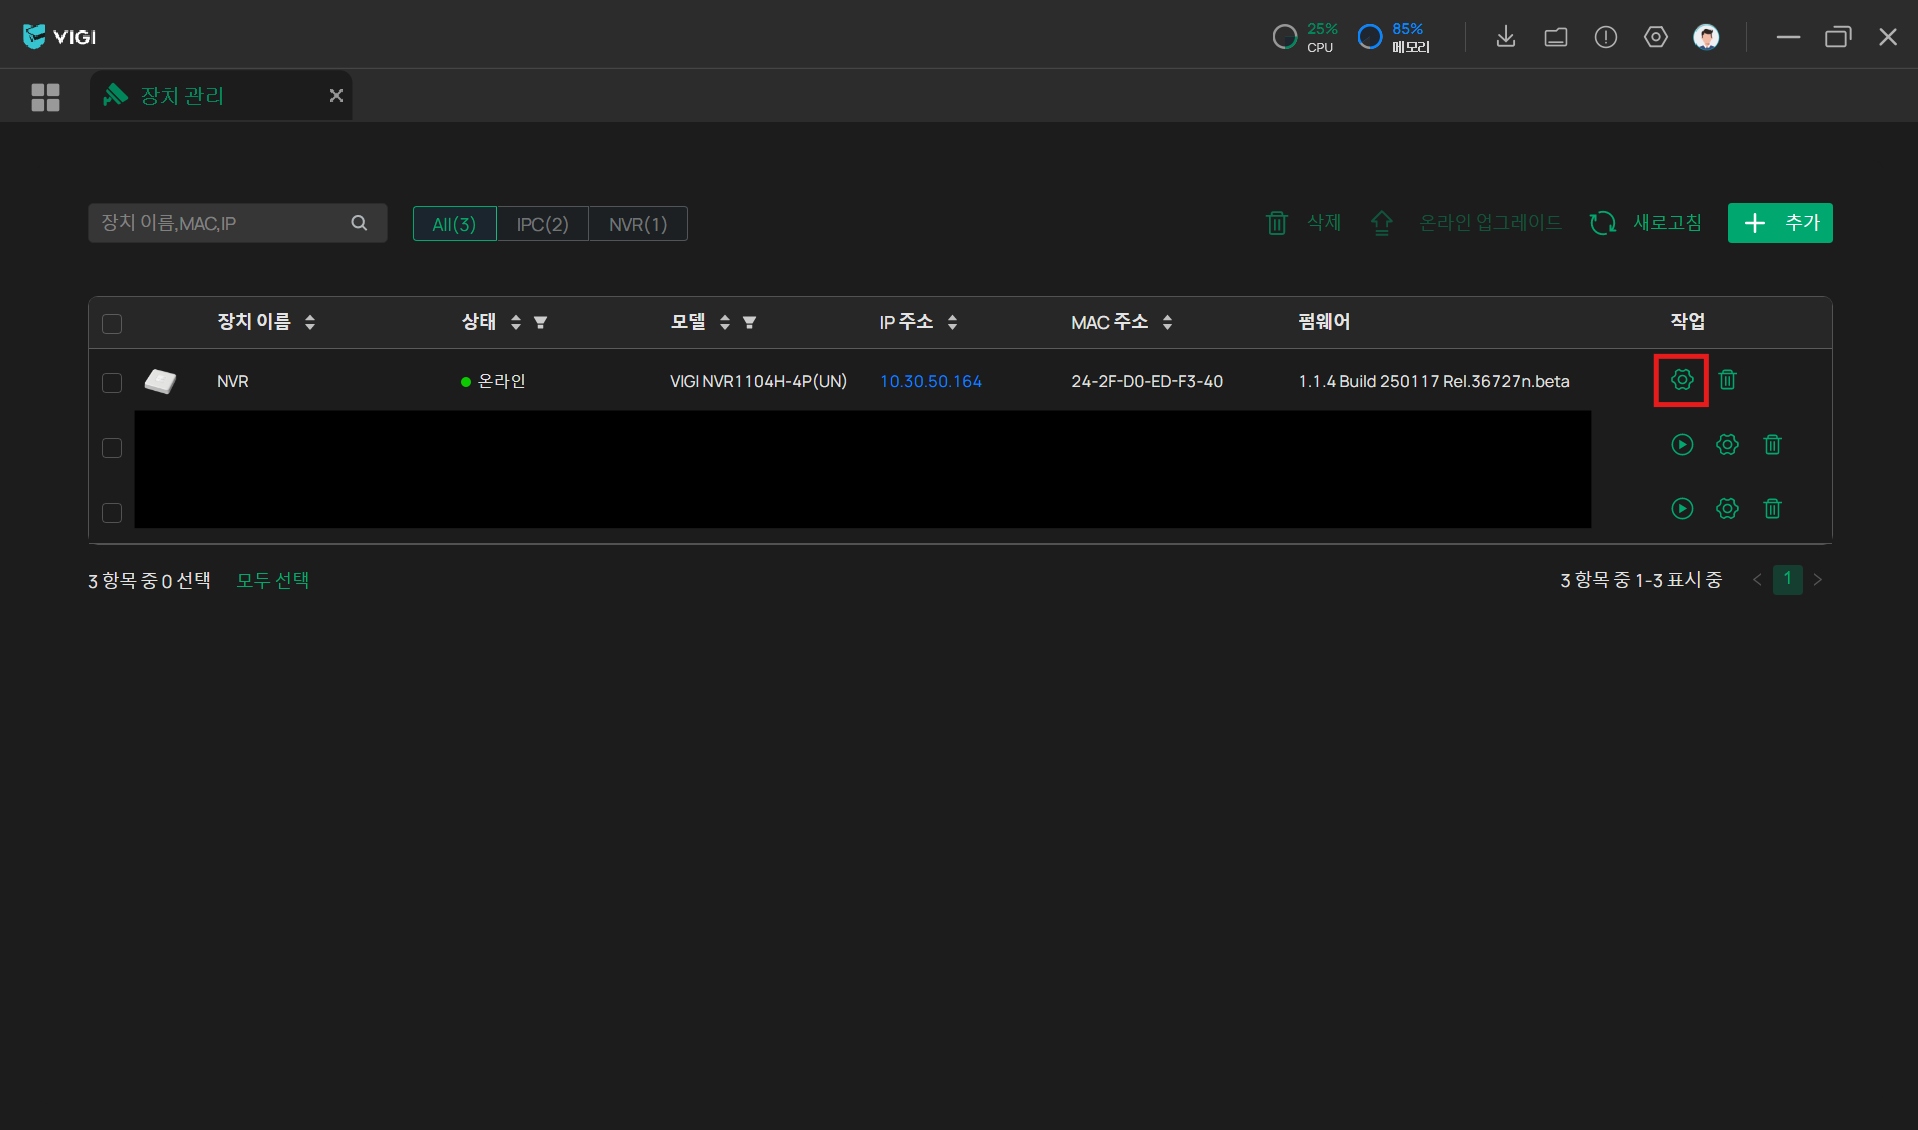Click the VIGI NVR1104H-4P(UN) model cell

click(x=758, y=381)
